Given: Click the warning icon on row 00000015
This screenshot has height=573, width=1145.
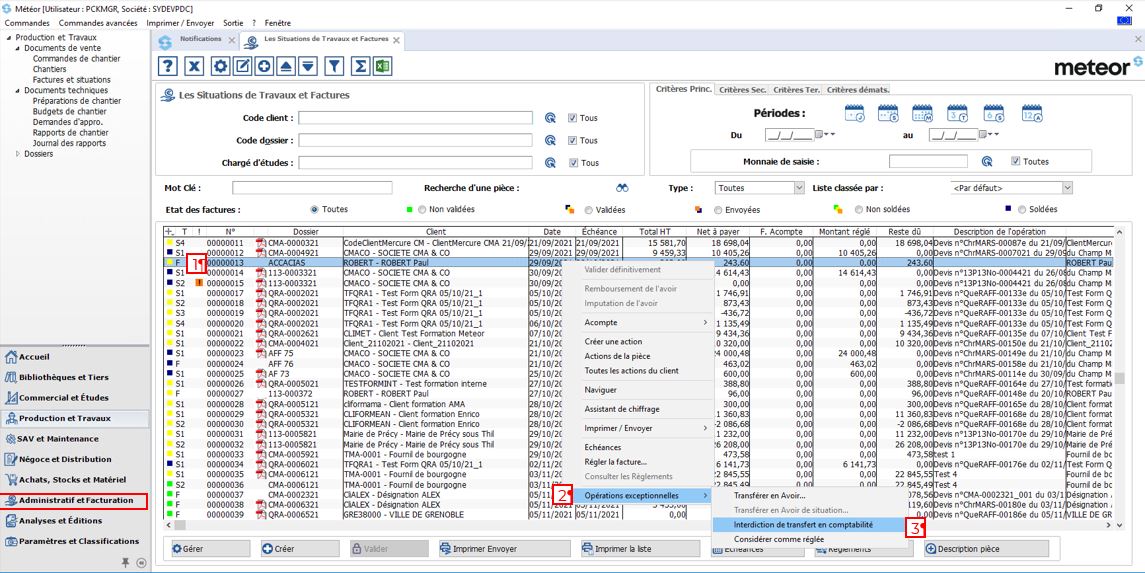Looking at the screenshot, I should tap(198, 282).
